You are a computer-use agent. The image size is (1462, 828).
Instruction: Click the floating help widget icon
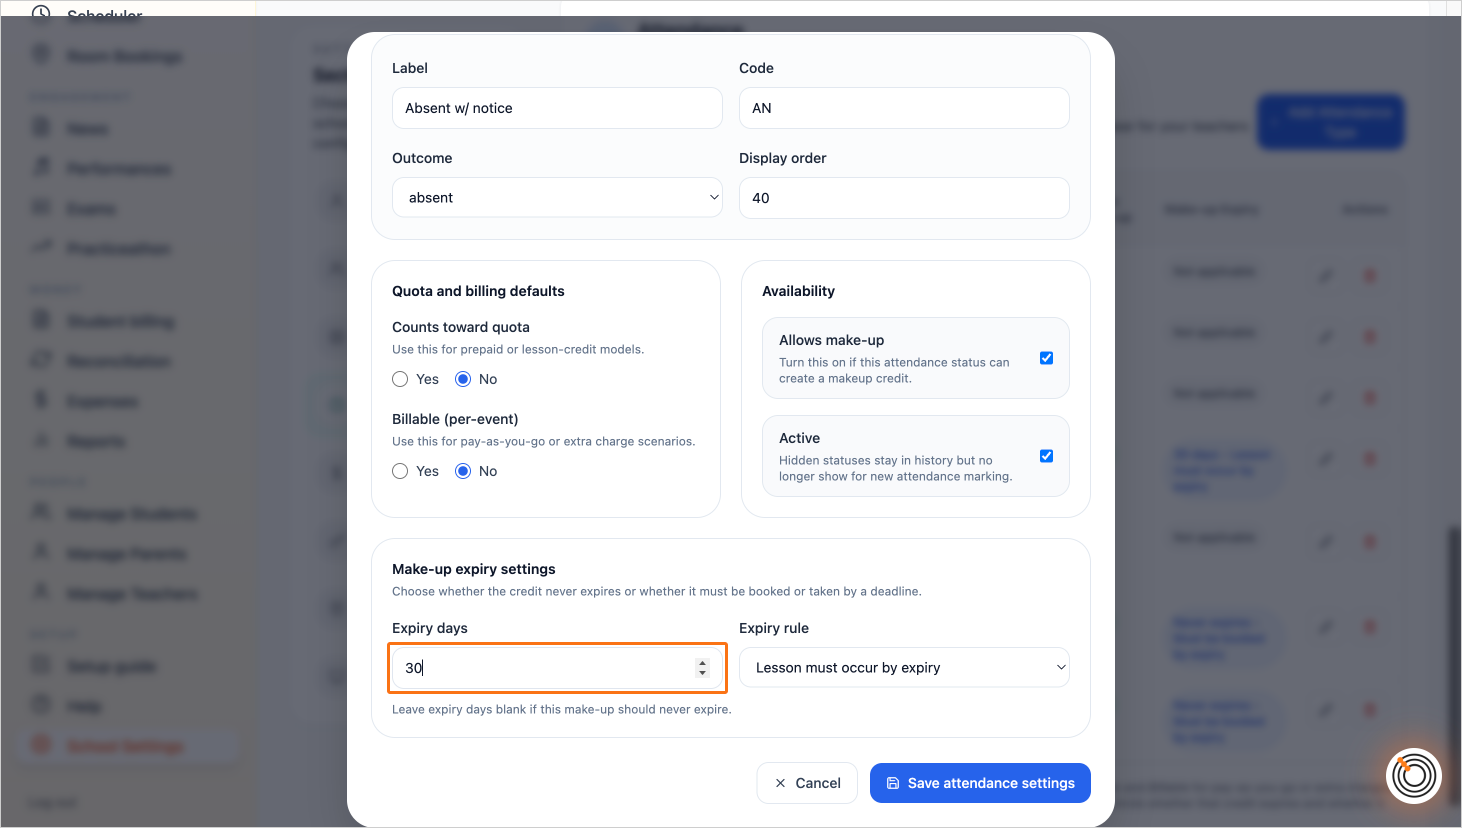[1414, 775]
